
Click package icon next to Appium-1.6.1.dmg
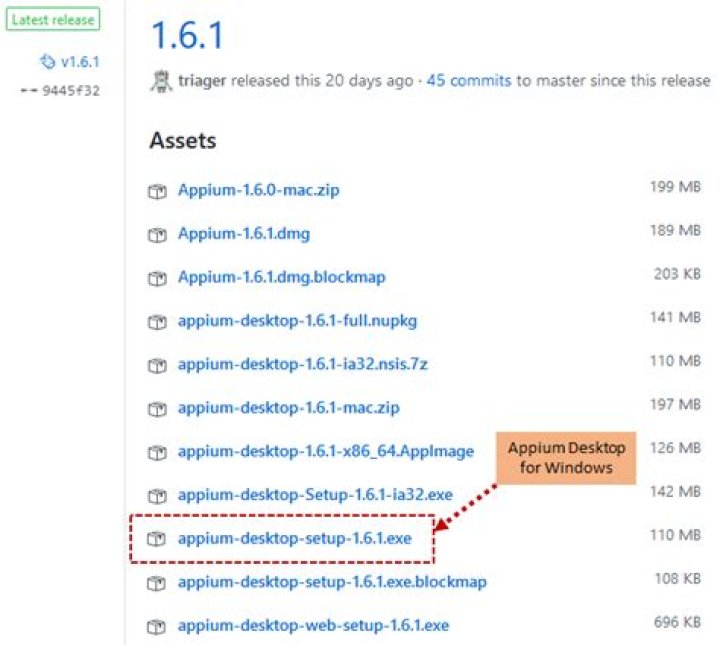(x=157, y=235)
